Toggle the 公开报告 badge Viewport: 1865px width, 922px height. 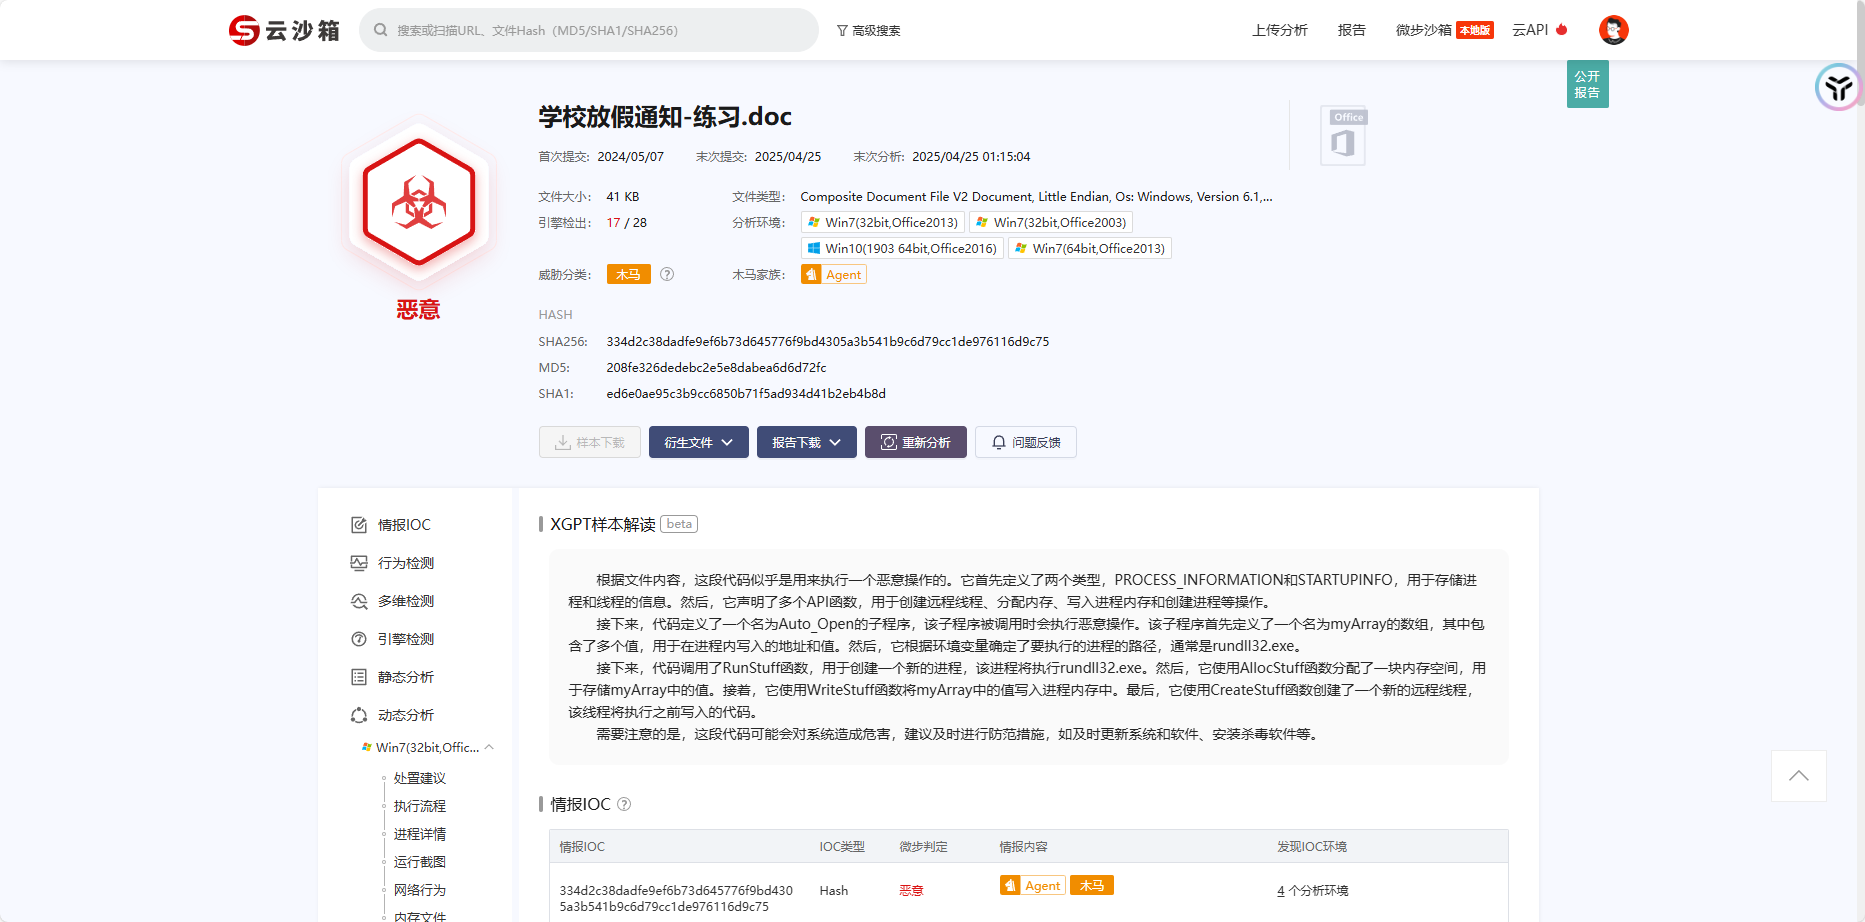pyautogui.click(x=1587, y=84)
